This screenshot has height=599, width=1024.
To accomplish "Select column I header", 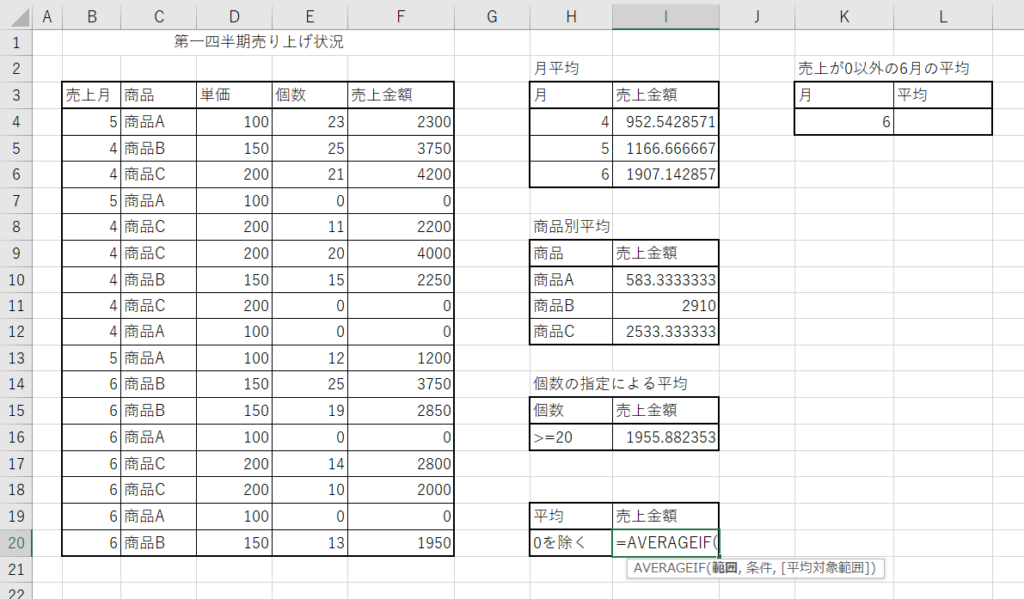I will (665, 17).
